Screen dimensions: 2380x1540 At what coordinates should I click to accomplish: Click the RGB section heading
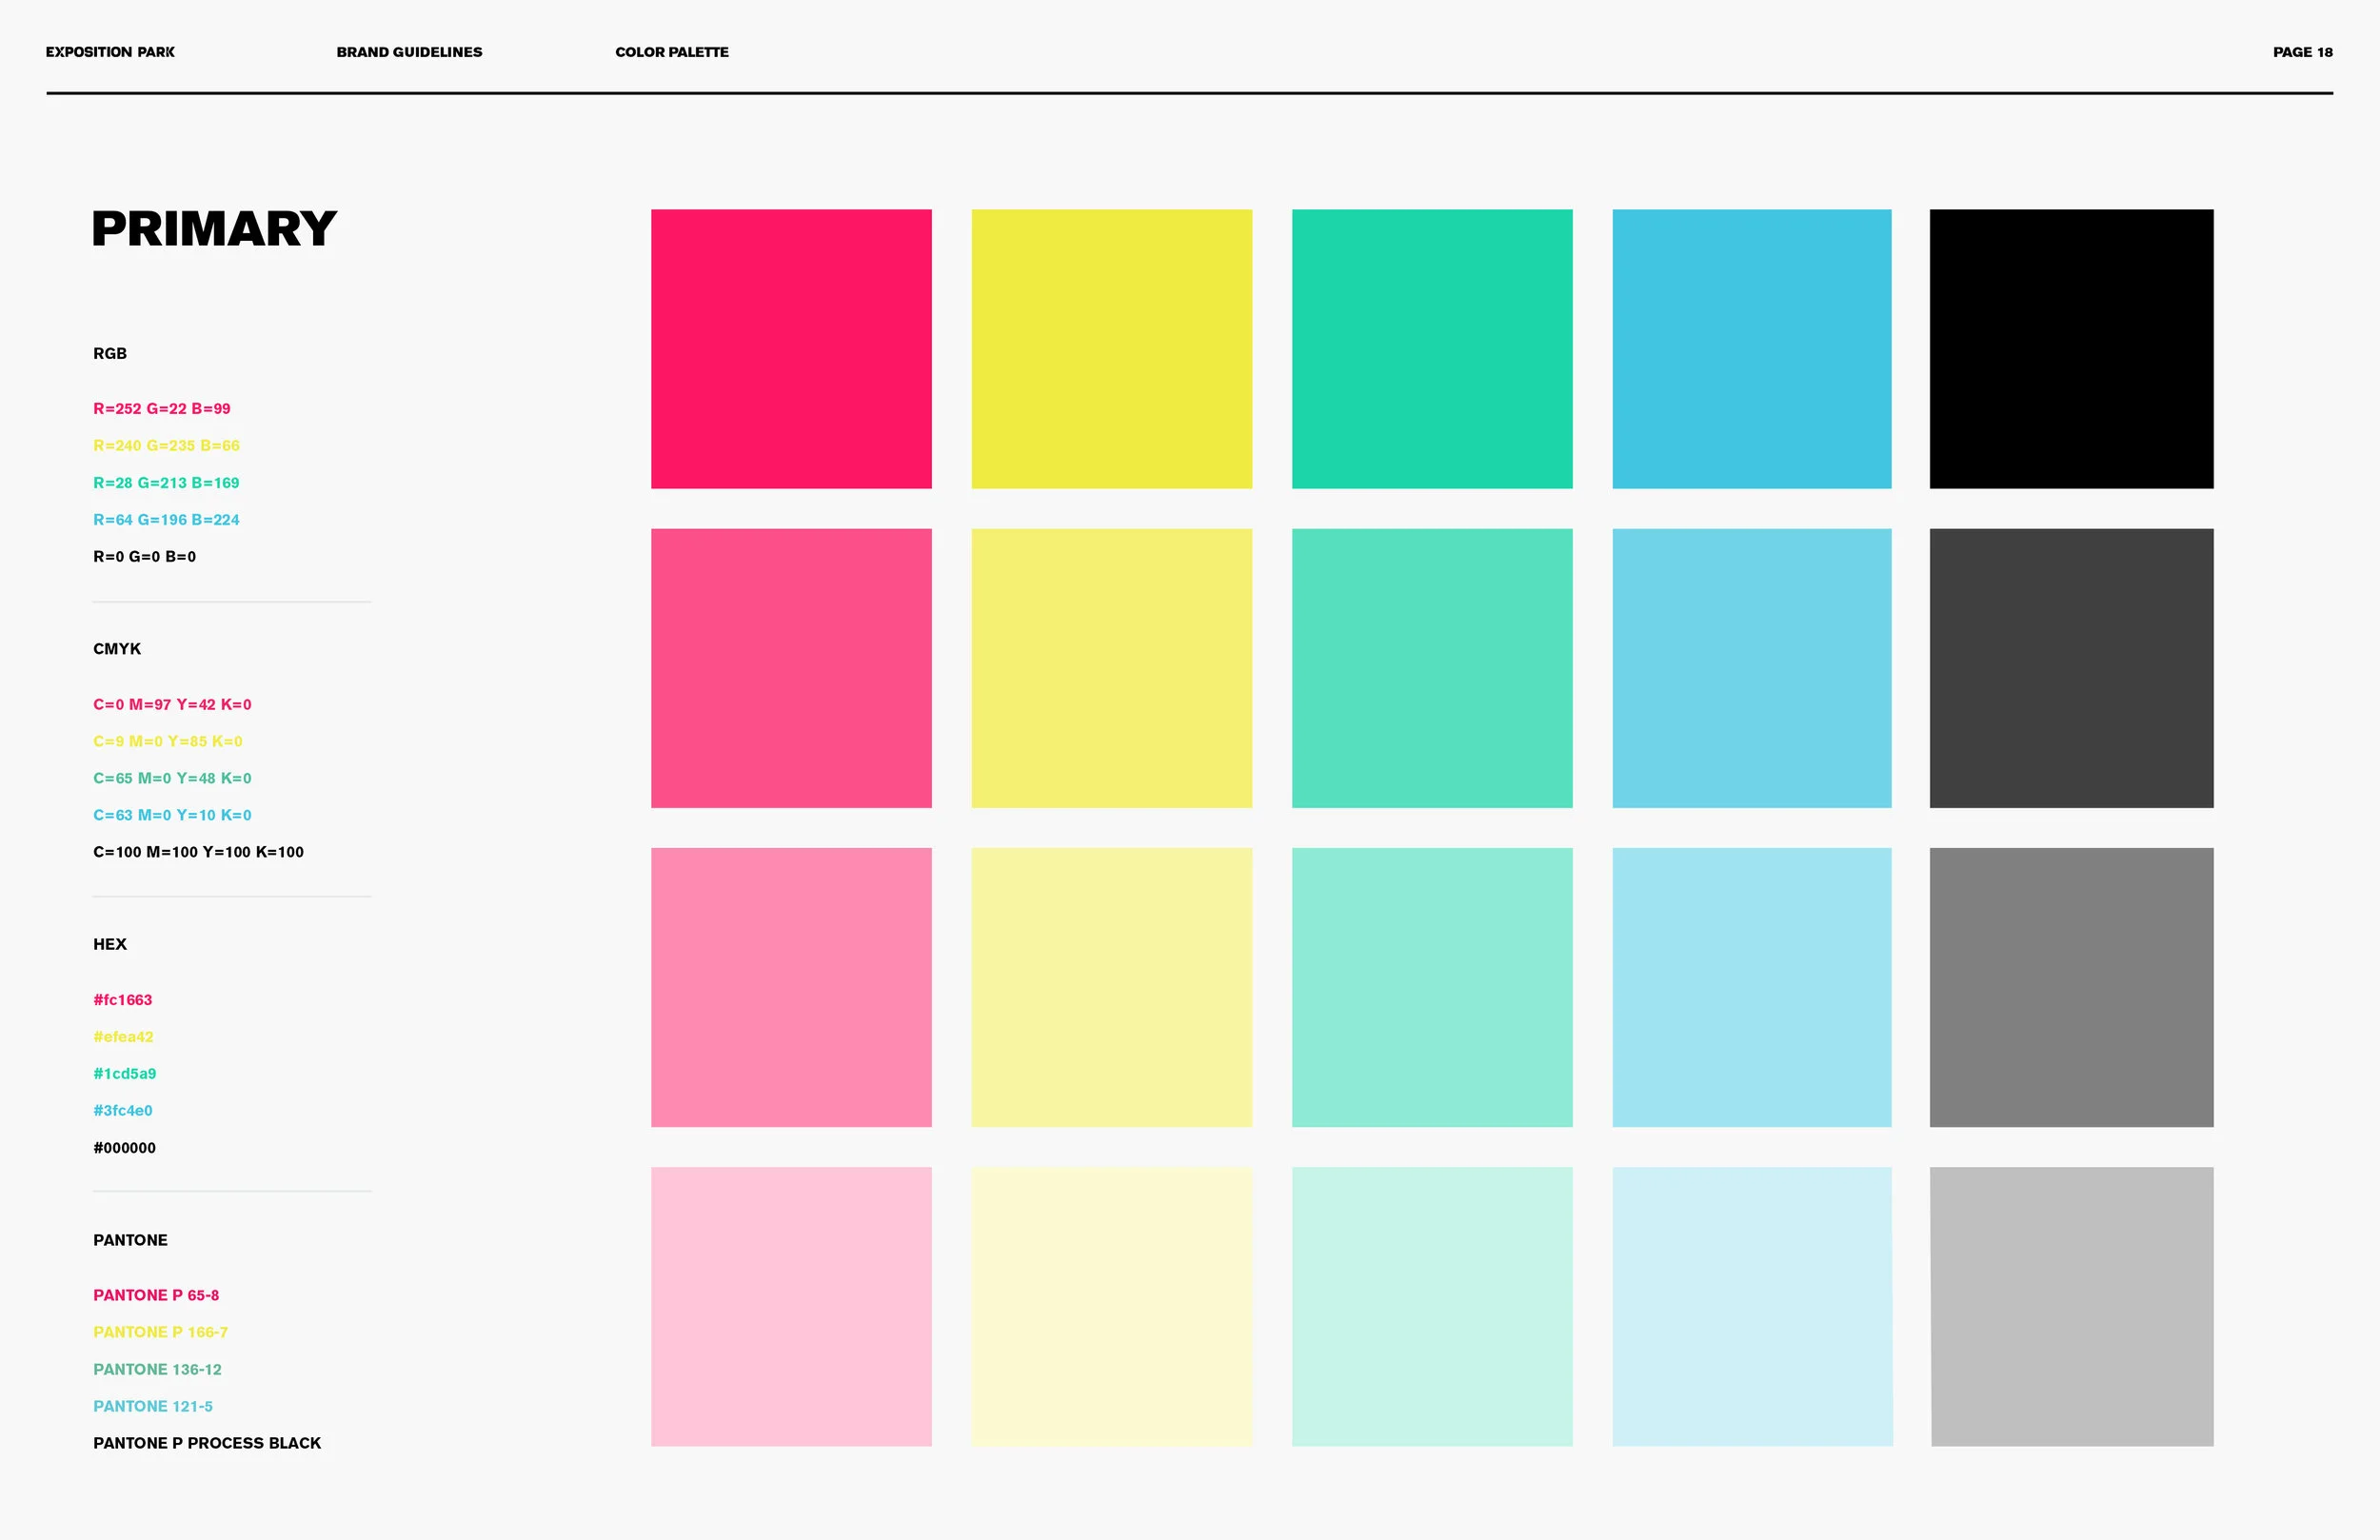(x=109, y=353)
